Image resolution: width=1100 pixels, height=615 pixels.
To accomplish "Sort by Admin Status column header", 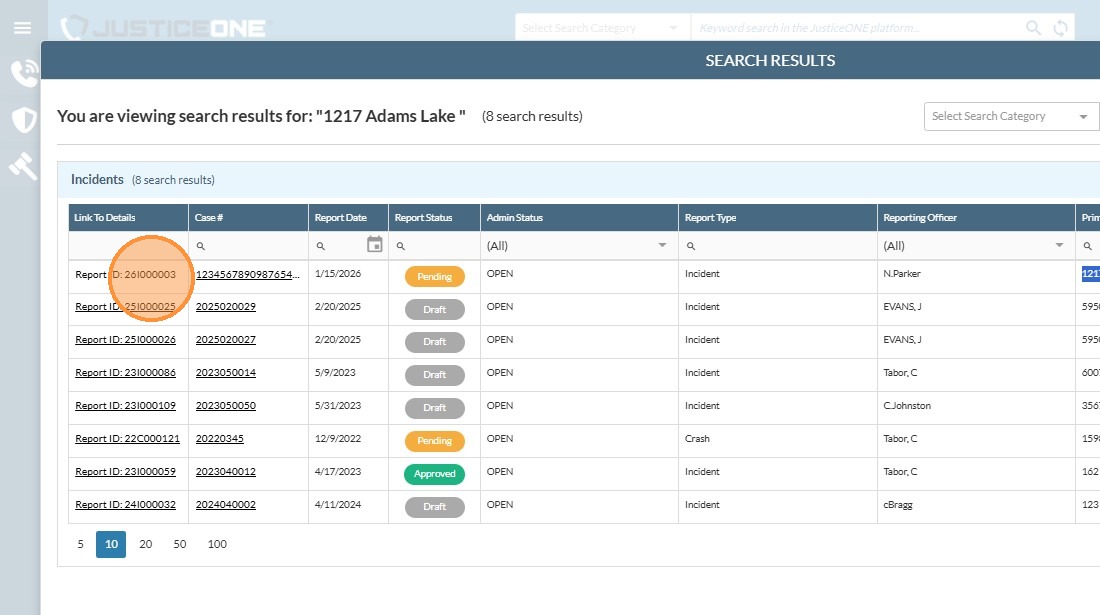I will [x=579, y=217].
